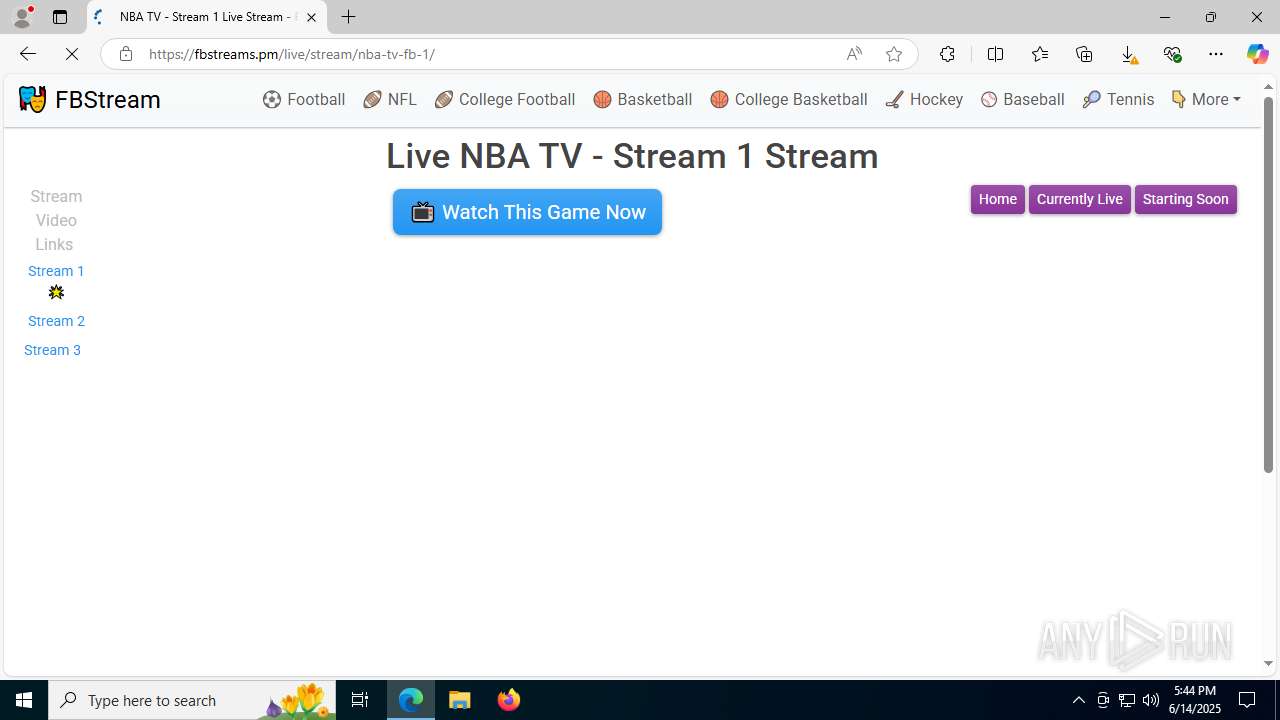Open network icon in system tray
This screenshot has height=720, width=1280.
point(1127,700)
